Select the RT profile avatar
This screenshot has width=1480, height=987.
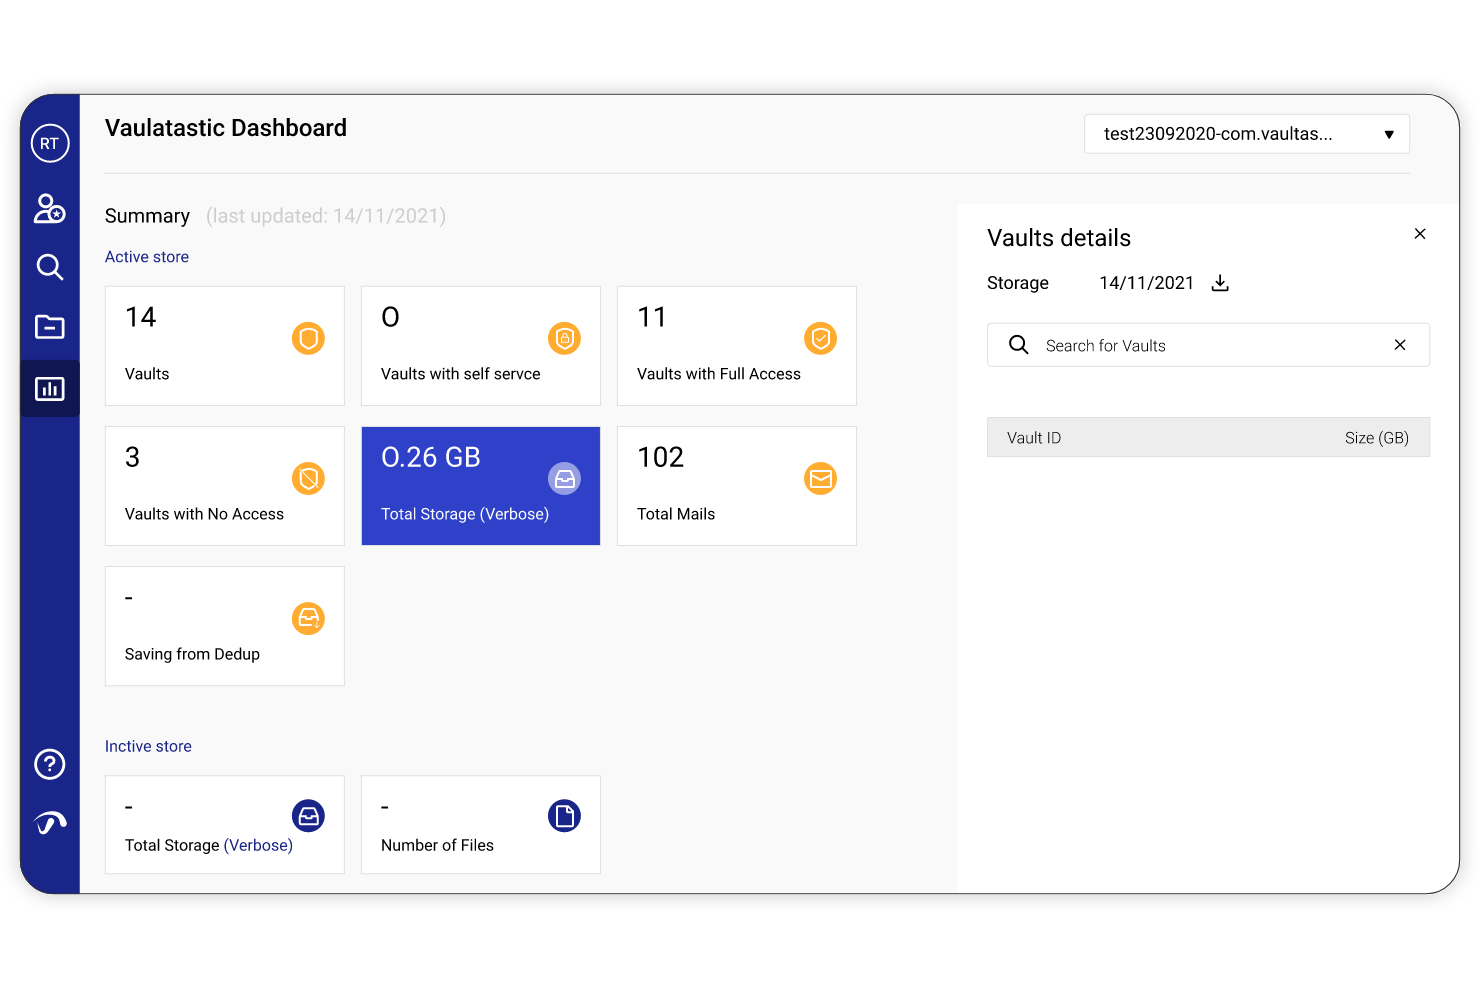click(x=49, y=143)
